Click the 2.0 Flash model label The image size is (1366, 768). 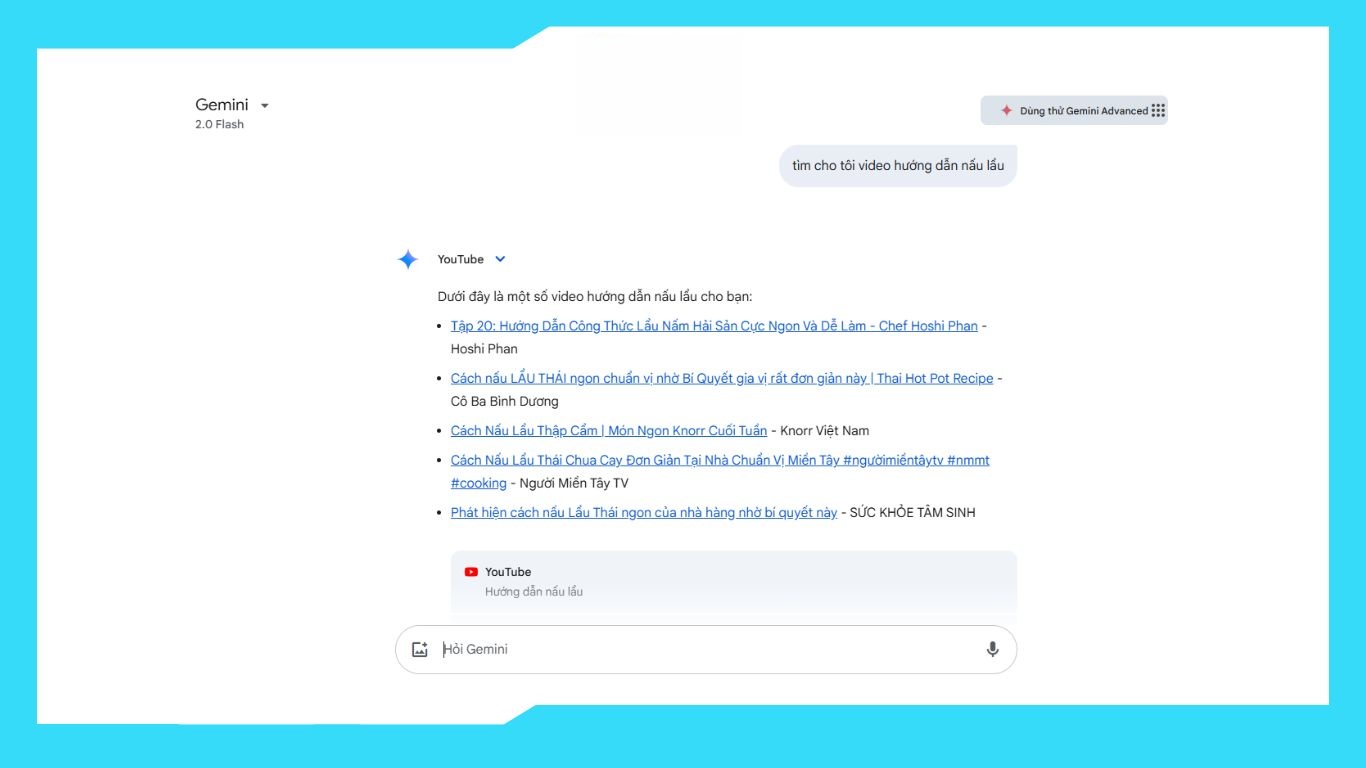point(219,124)
